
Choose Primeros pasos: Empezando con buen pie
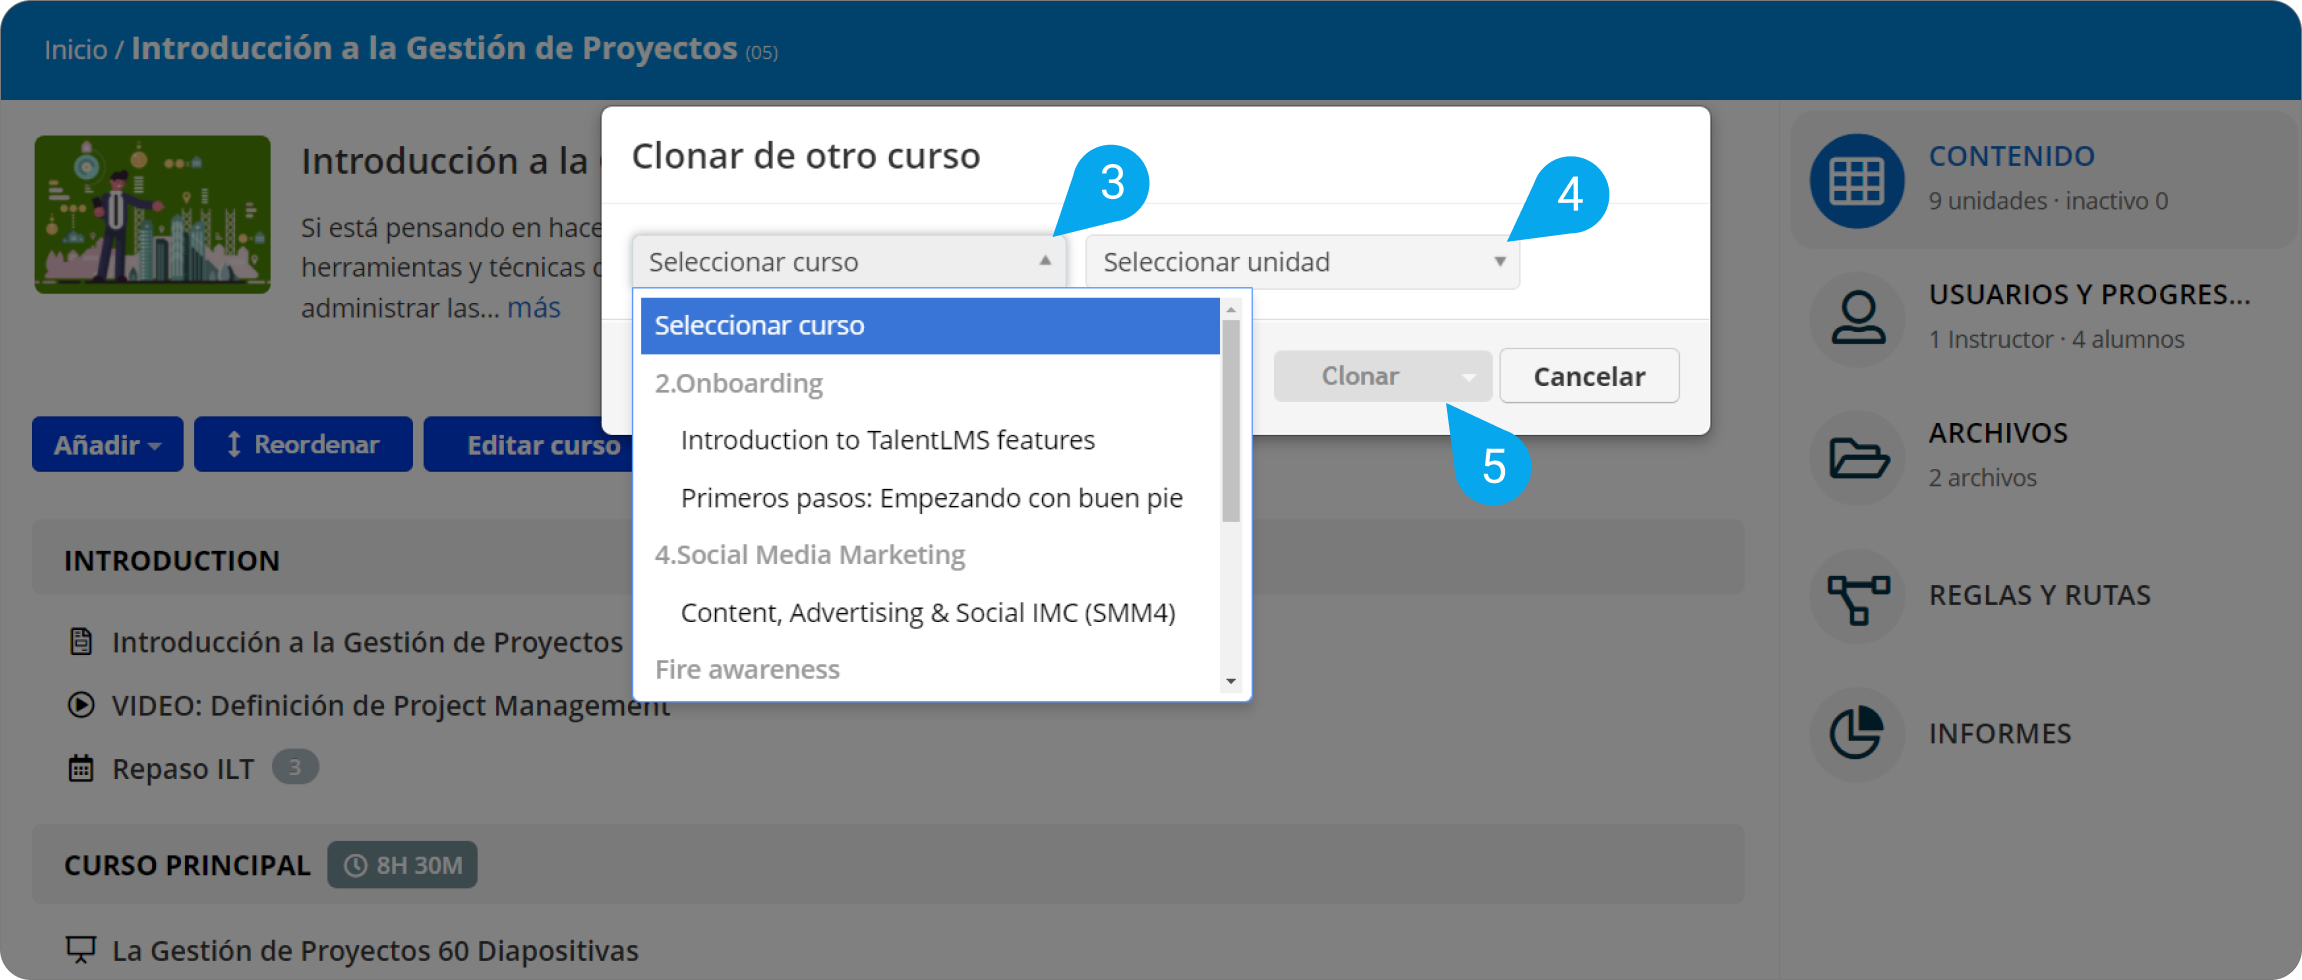[x=931, y=498]
